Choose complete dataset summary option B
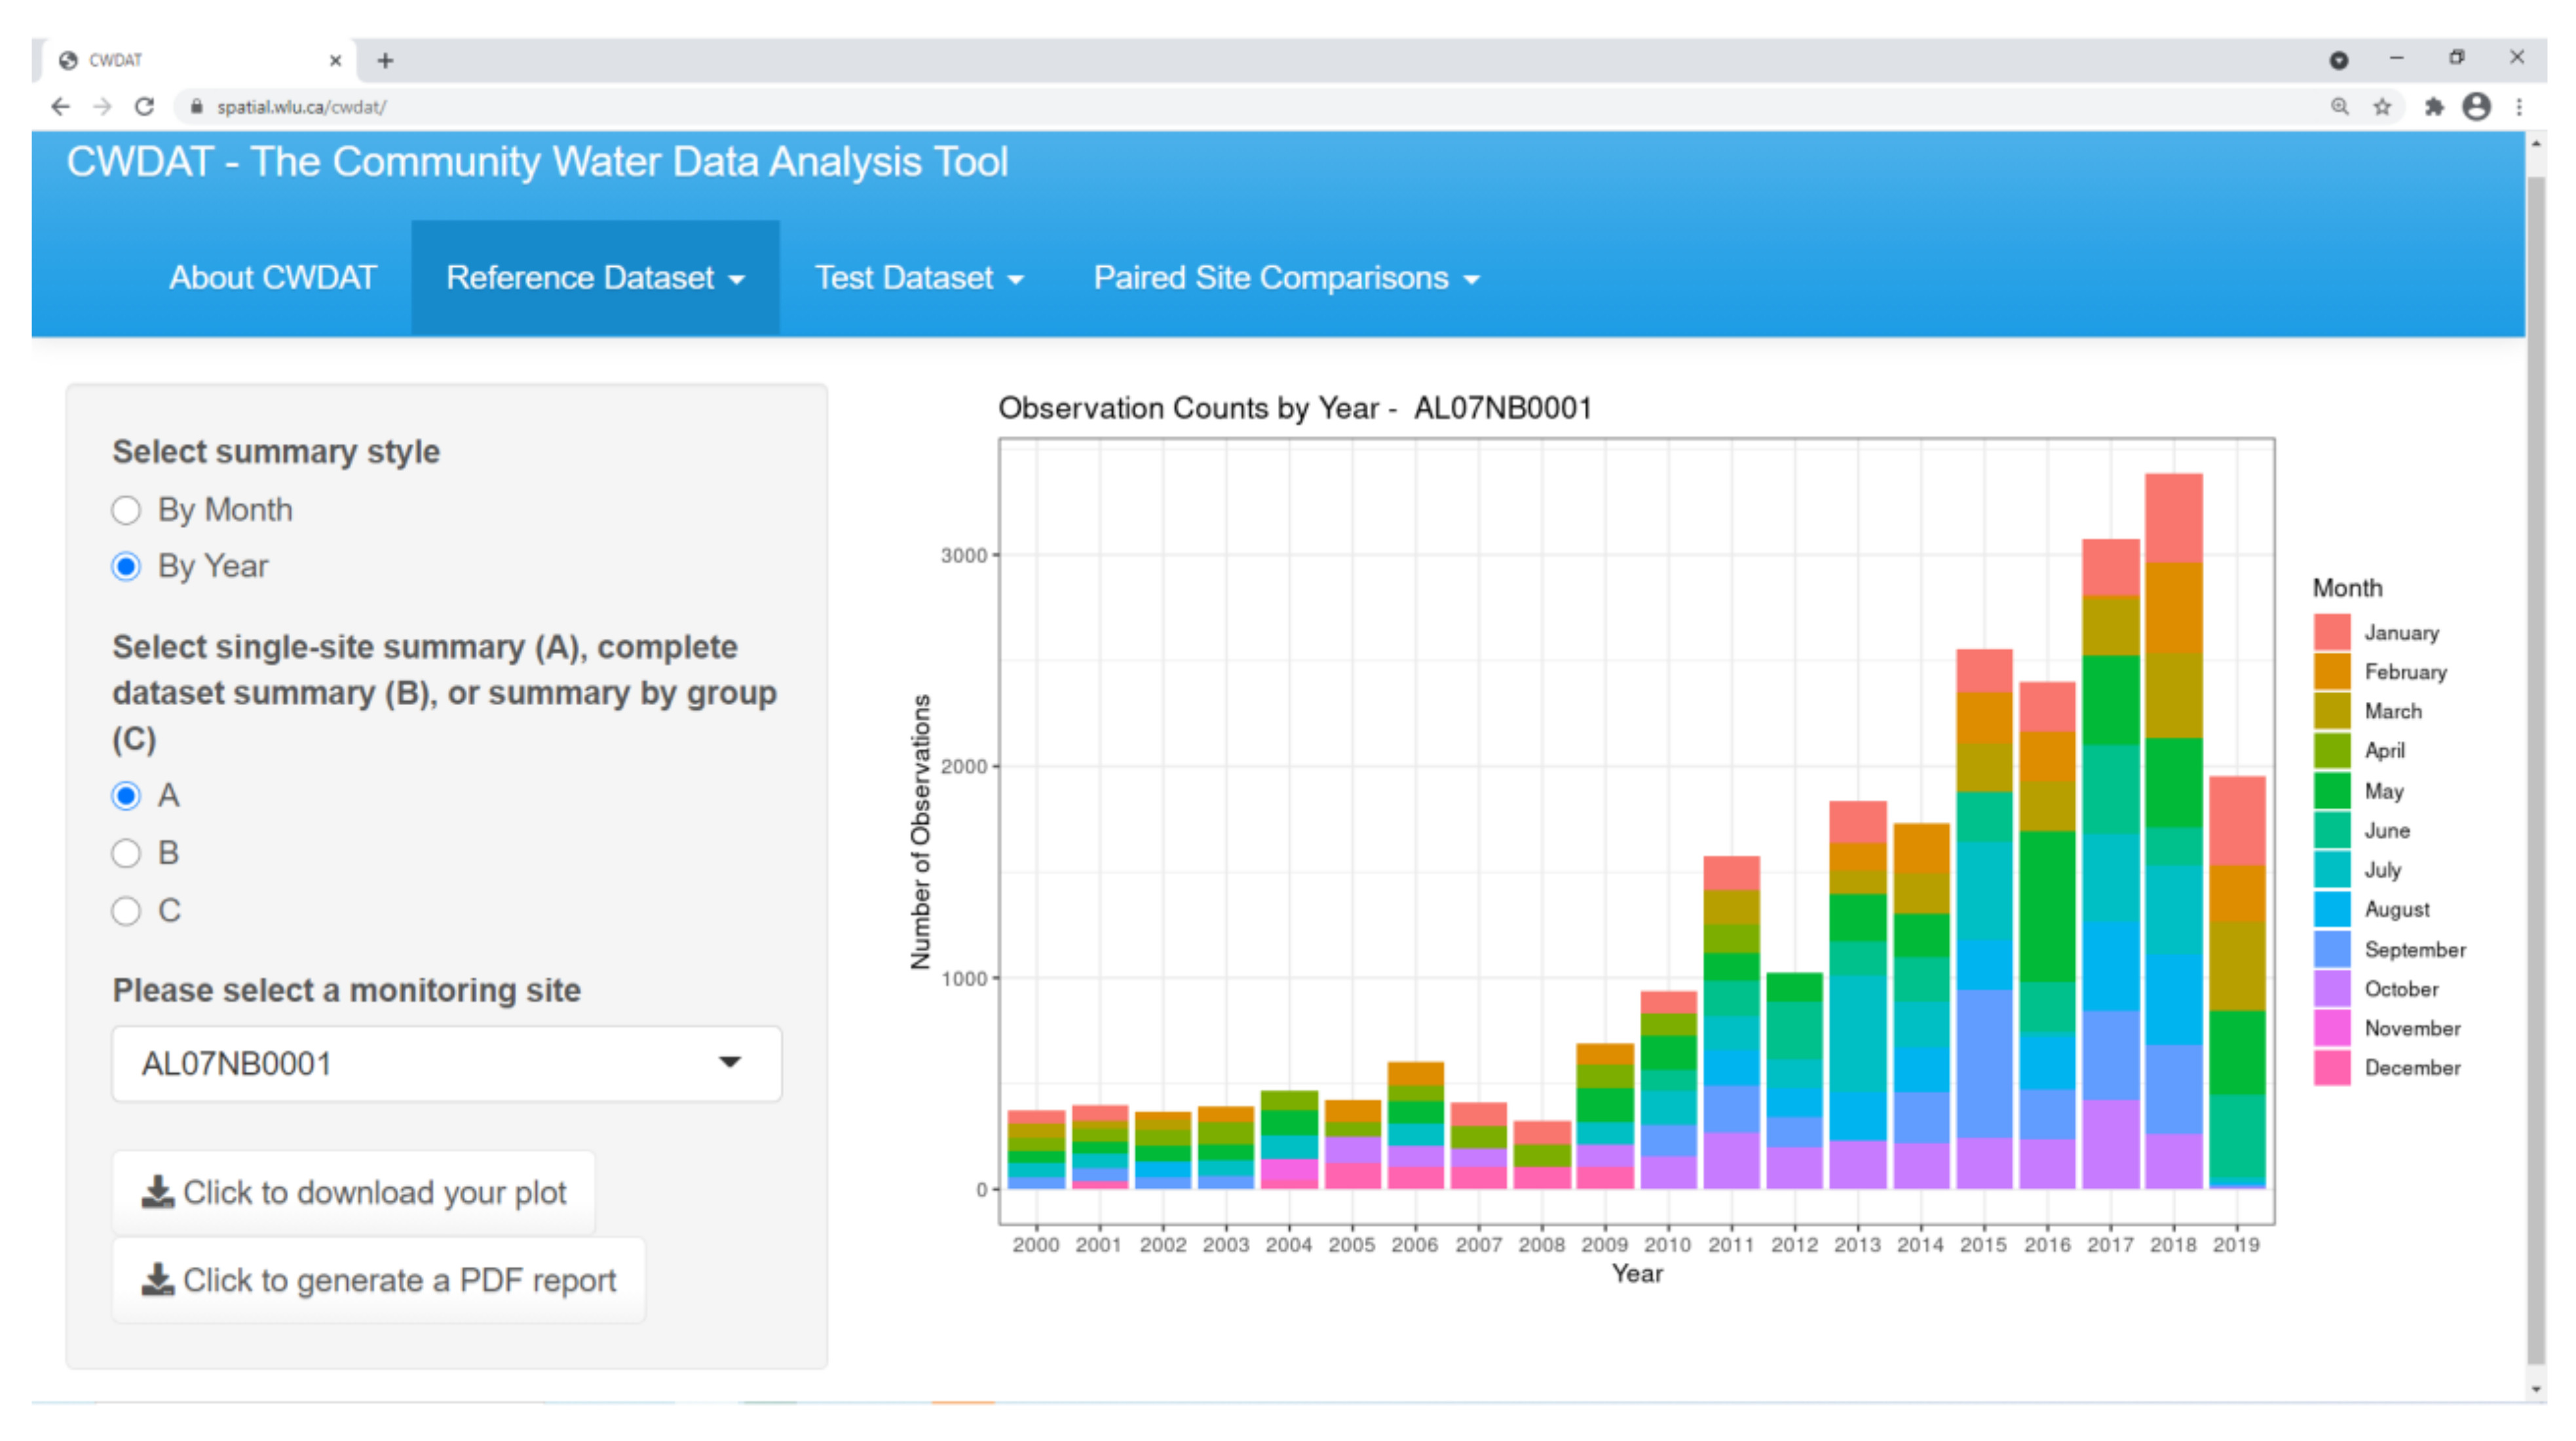2576x1441 pixels. pos(126,853)
